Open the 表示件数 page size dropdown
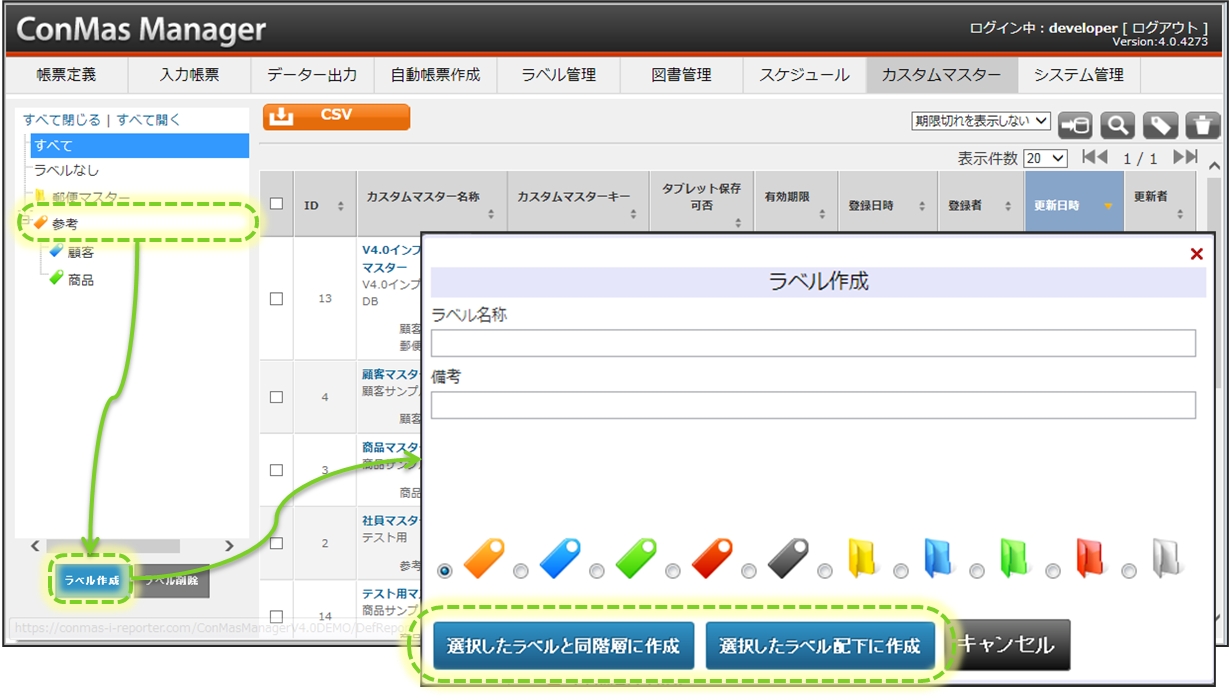This screenshot has width=1229, height=700. click(x=1045, y=158)
